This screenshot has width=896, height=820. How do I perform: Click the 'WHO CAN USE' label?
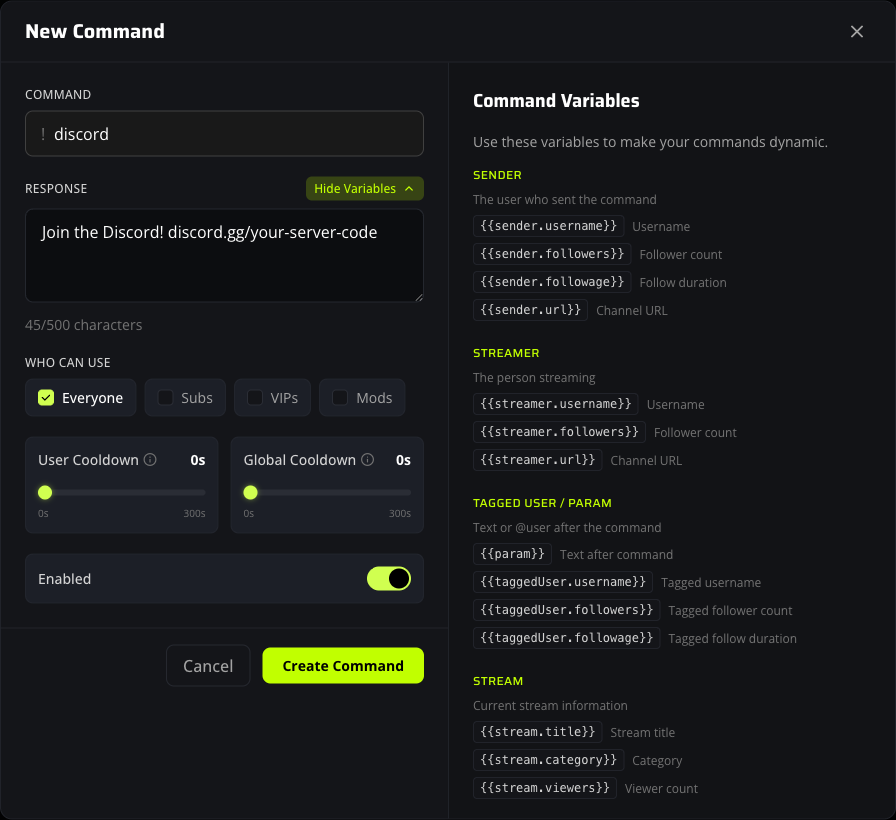(x=68, y=363)
